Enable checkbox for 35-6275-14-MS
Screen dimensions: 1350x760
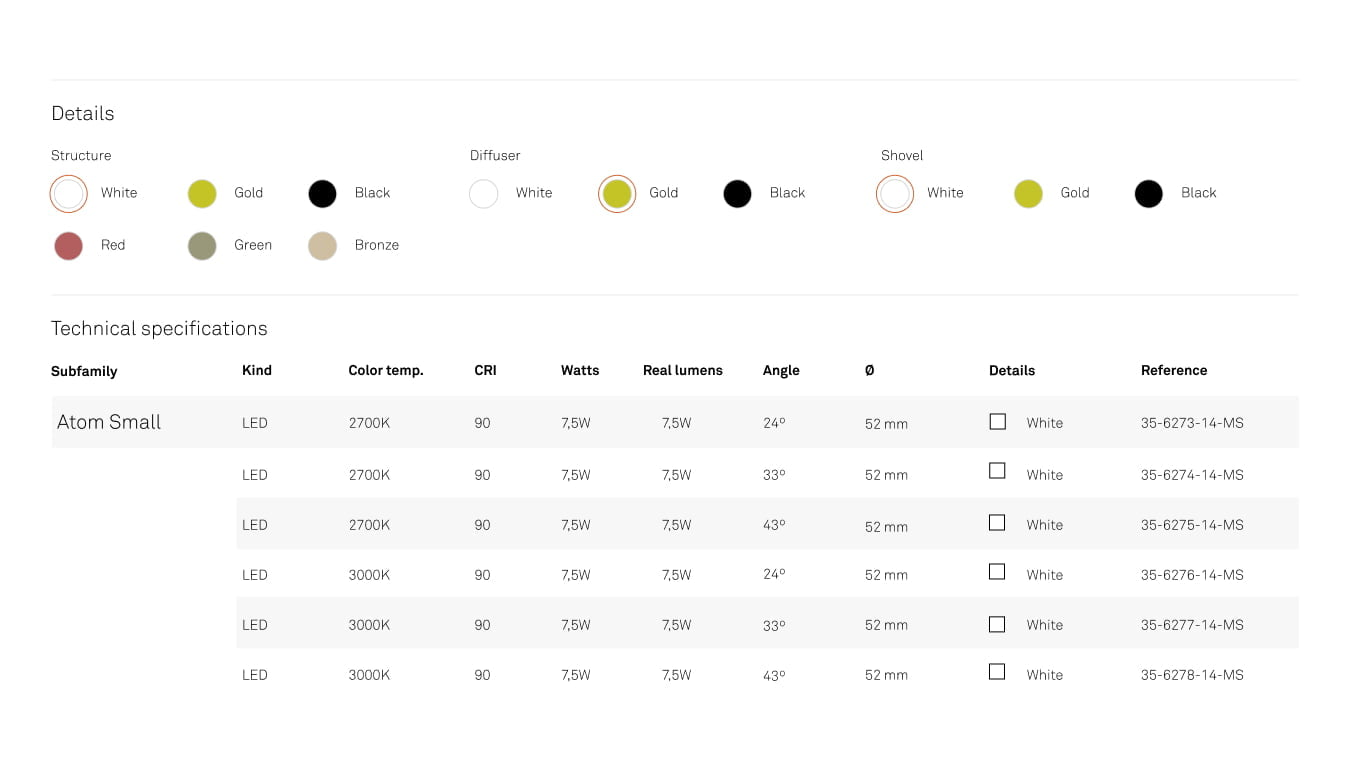997,523
